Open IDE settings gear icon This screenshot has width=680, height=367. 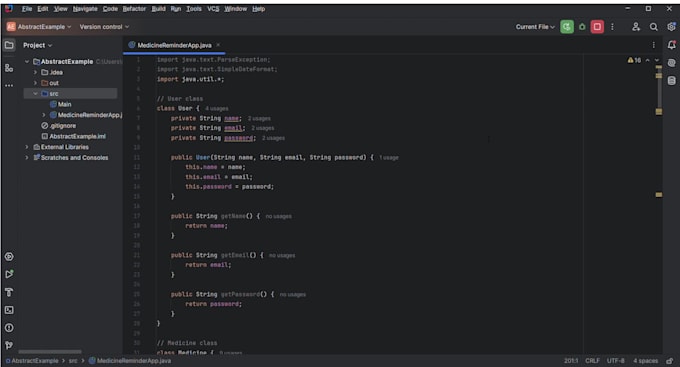[671, 27]
